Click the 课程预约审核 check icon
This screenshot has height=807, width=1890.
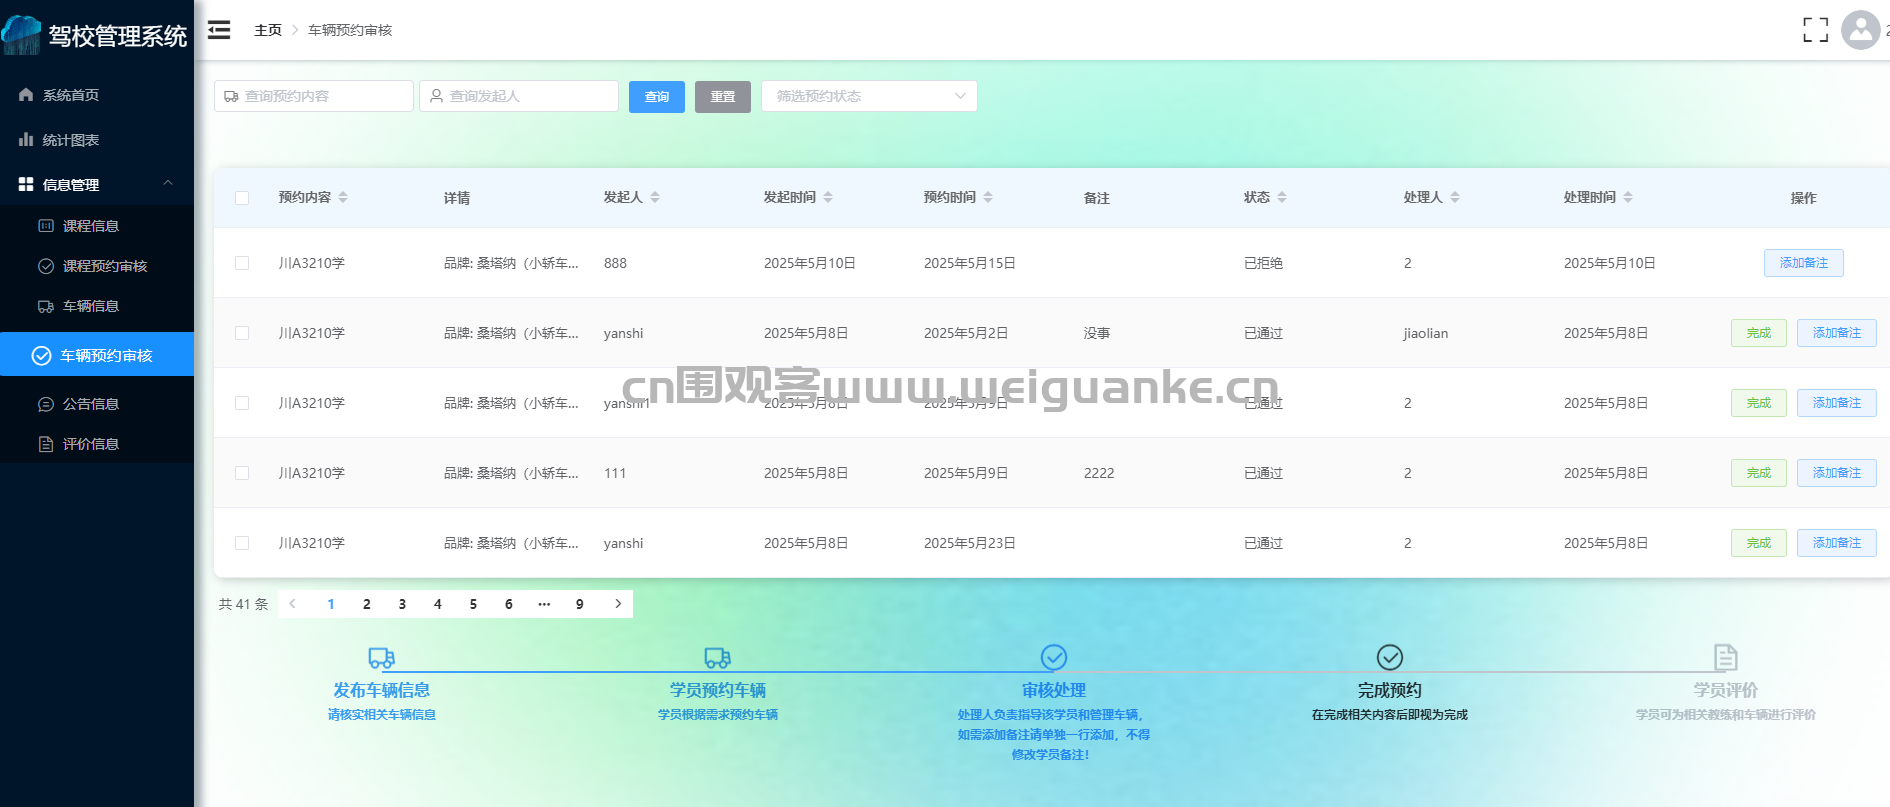(46, 266)
